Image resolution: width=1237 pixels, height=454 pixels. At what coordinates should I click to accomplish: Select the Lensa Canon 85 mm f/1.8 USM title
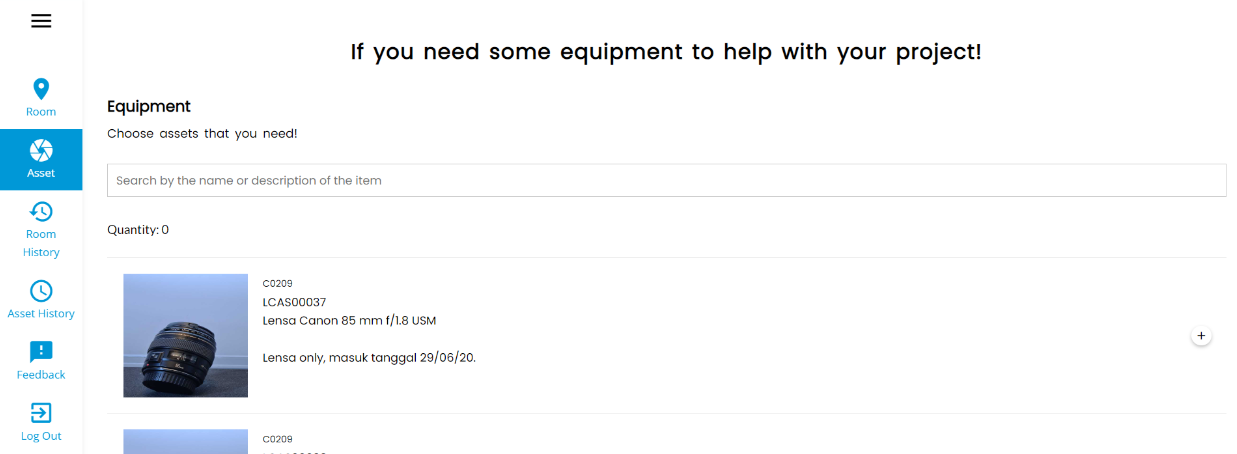point(349,321)
